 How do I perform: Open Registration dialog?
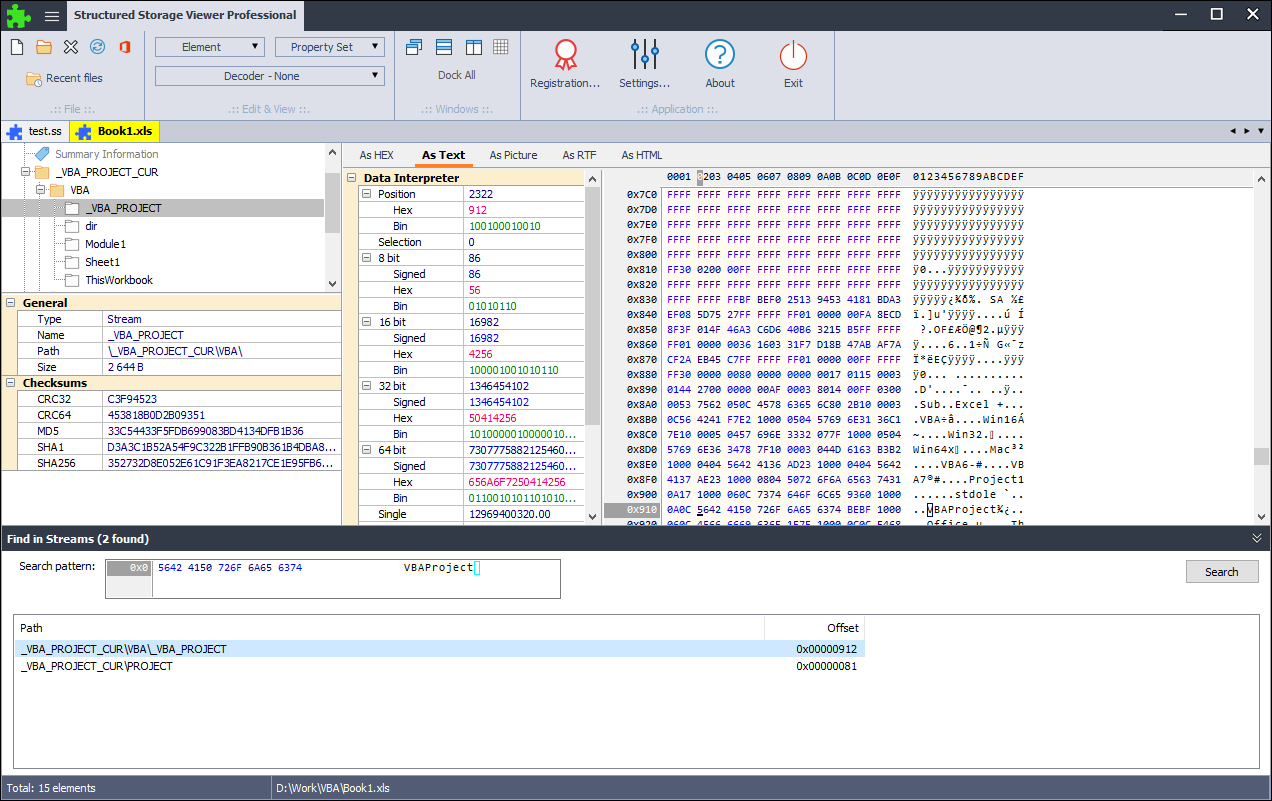(565, 64)
